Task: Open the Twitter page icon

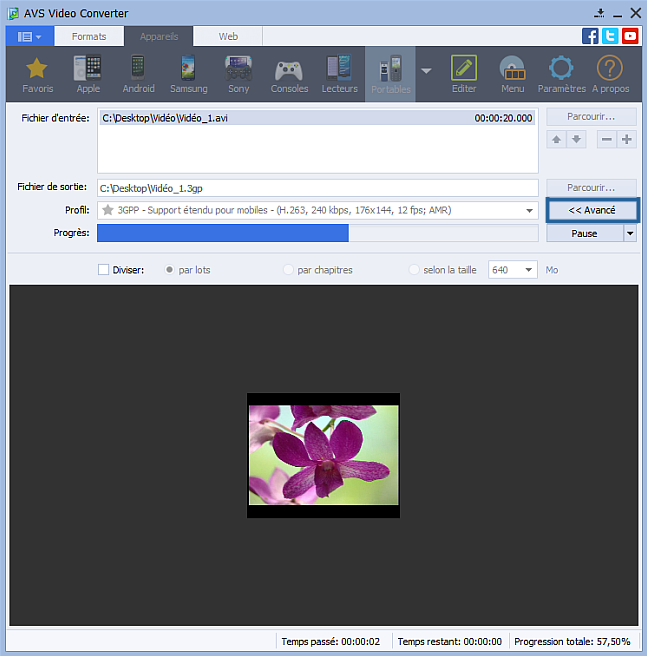Action: tap(610, 36)
